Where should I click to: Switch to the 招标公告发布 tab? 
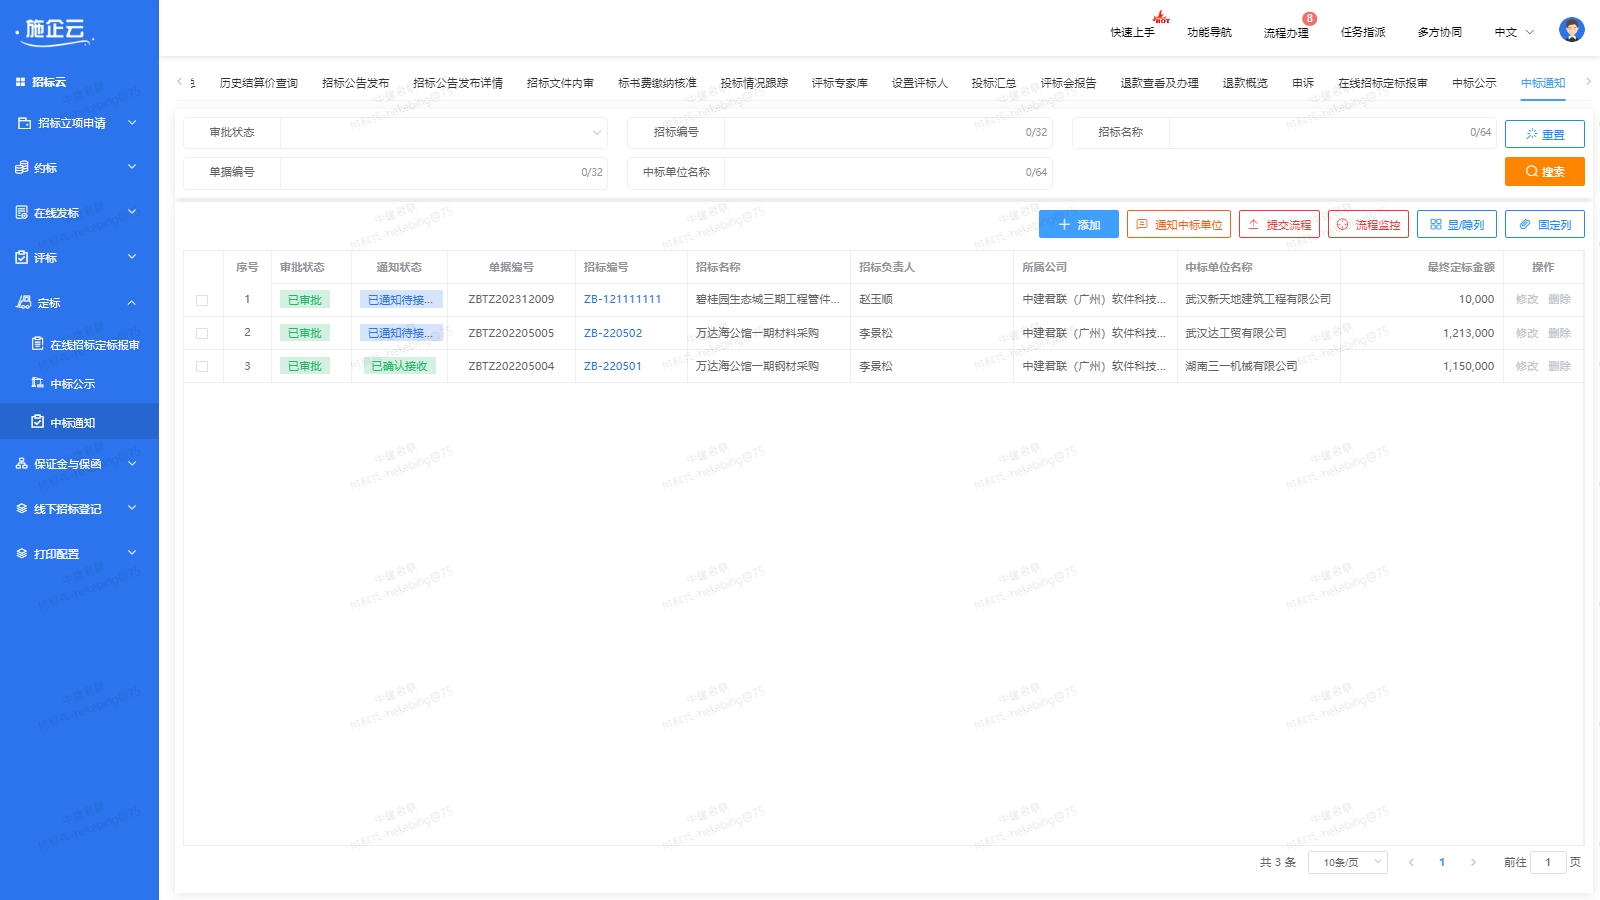click(355, 83)
